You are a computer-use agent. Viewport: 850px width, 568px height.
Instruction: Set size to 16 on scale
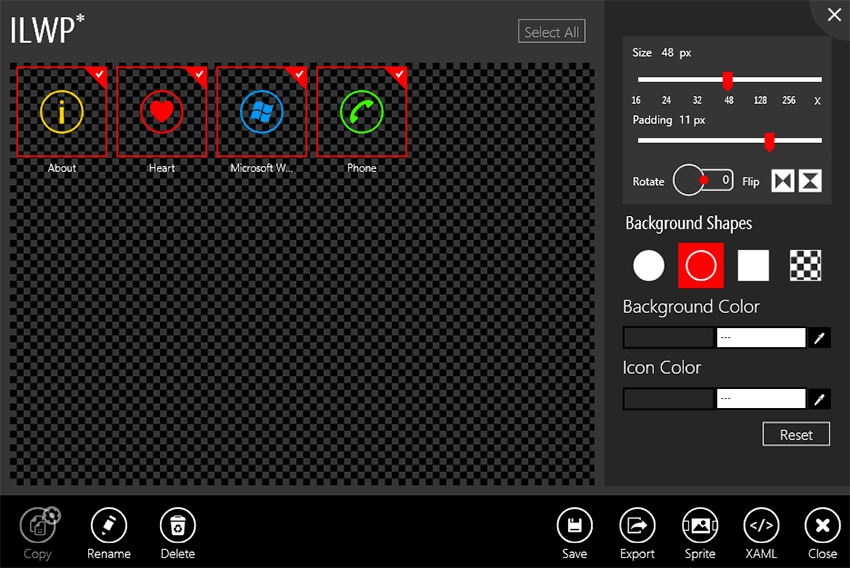click(x=636, y=100)
